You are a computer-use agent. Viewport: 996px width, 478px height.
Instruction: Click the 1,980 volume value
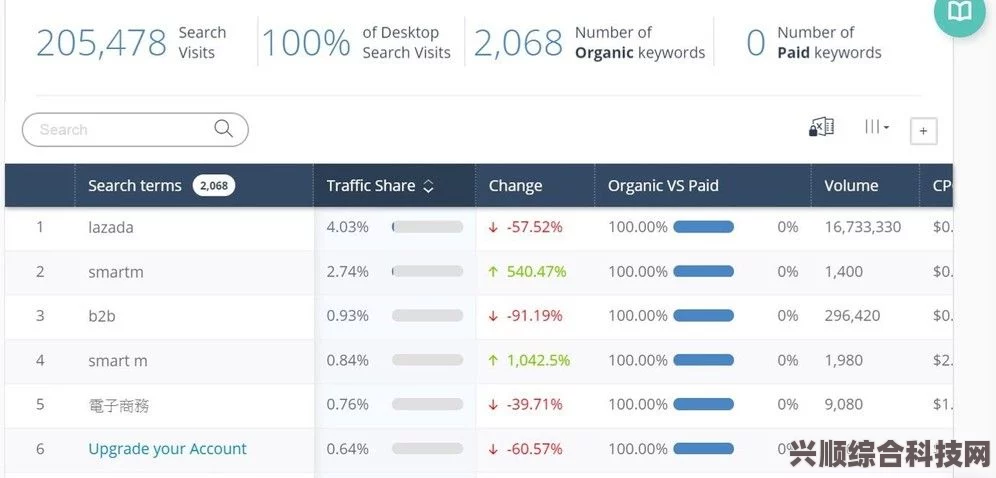point(844,360)
